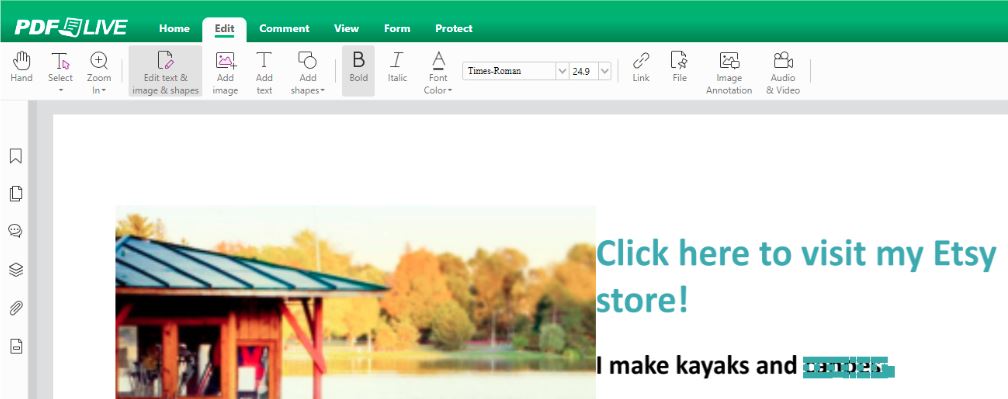Click the File attachment tool

(680, 67)
